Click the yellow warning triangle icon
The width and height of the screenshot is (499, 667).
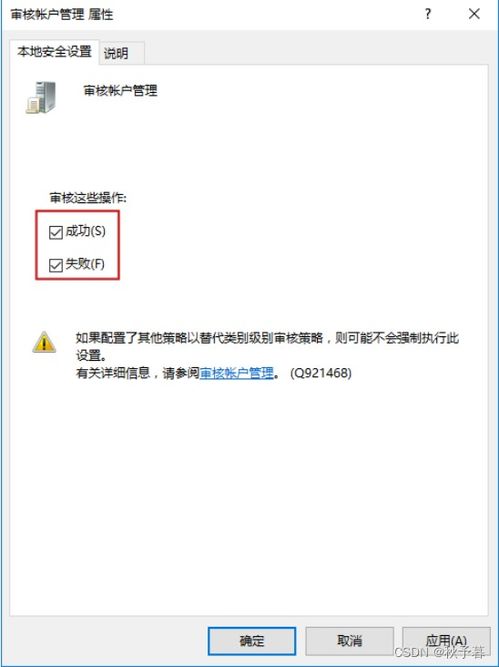(x=44, y=342)
